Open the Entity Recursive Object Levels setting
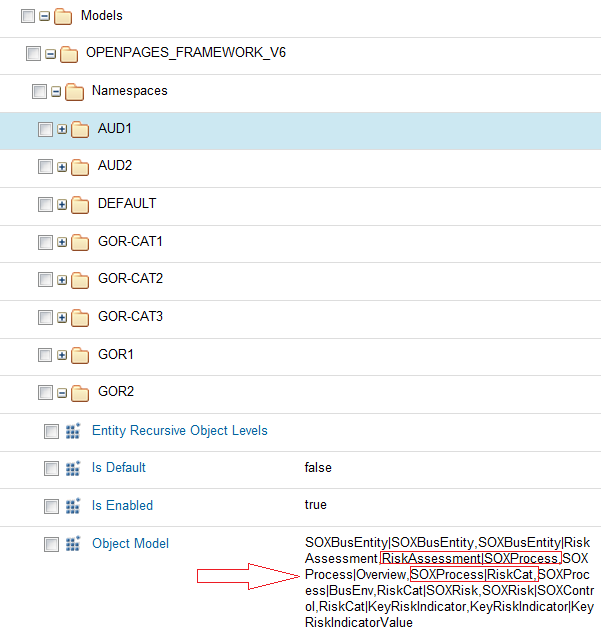The height and width of the screenshot is (643, 601). point(180,431)
